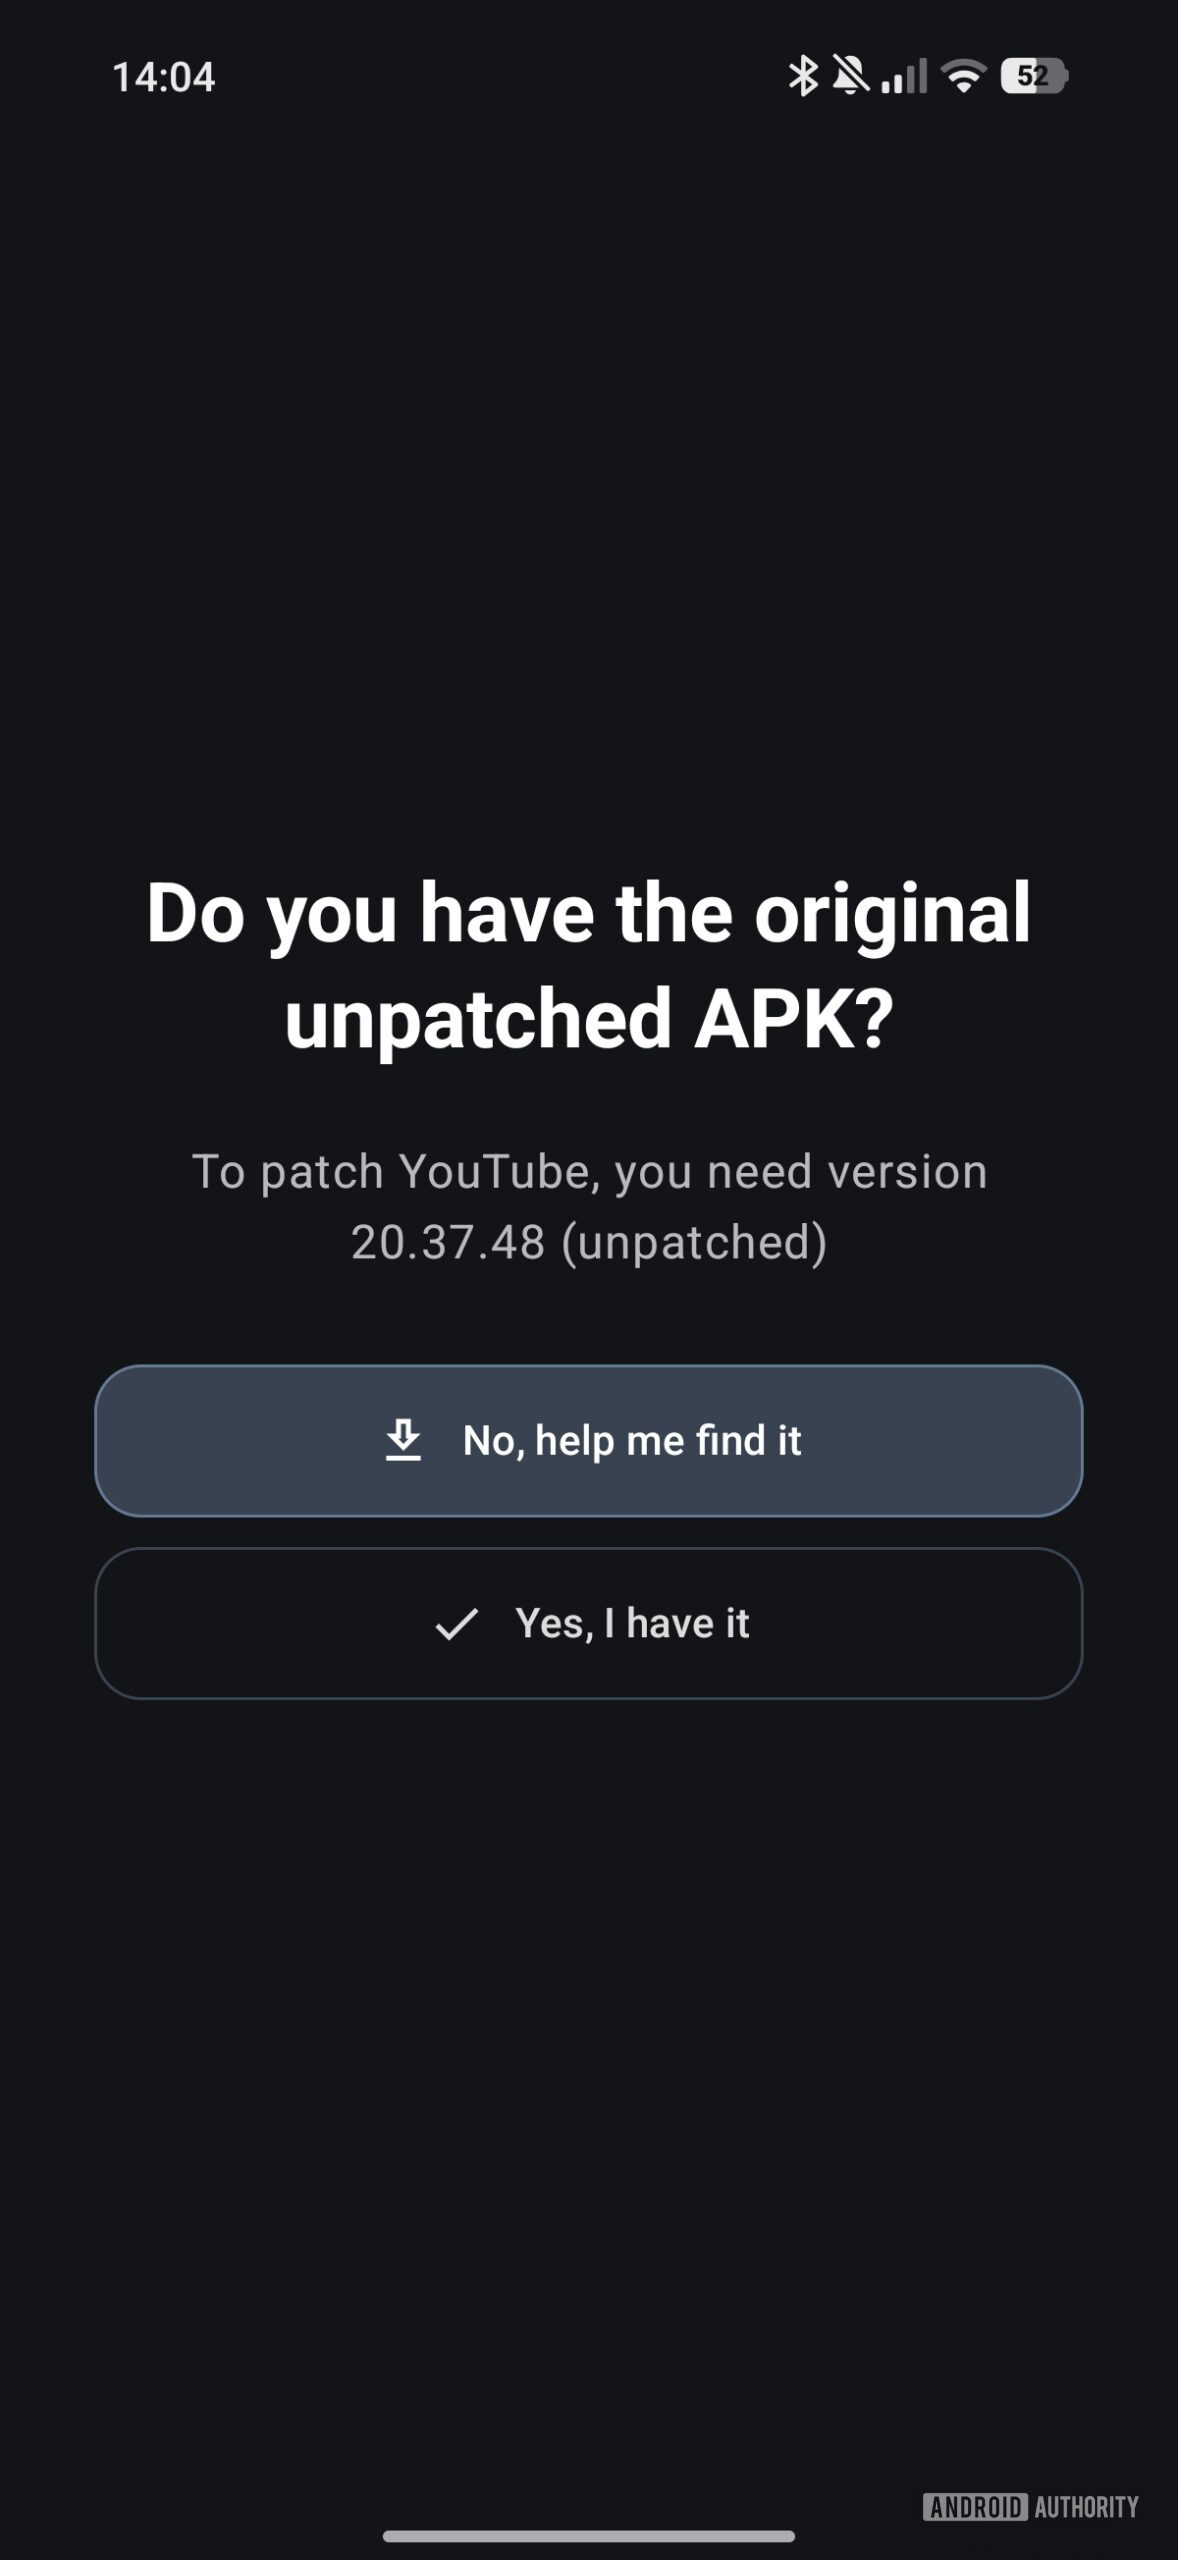
Task: Tap the boxed ANDROID logo watermark
Action: click(975, 2506)
